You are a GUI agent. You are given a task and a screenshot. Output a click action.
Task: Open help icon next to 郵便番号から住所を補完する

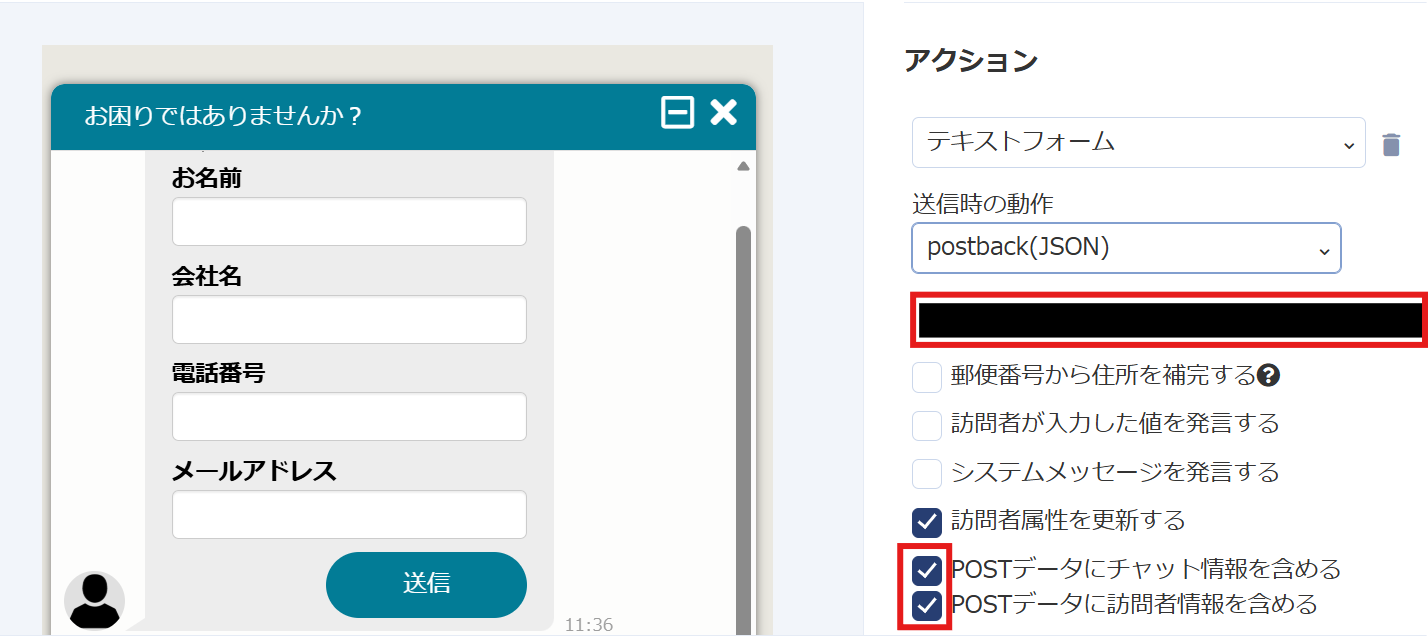pos(1270,376)
